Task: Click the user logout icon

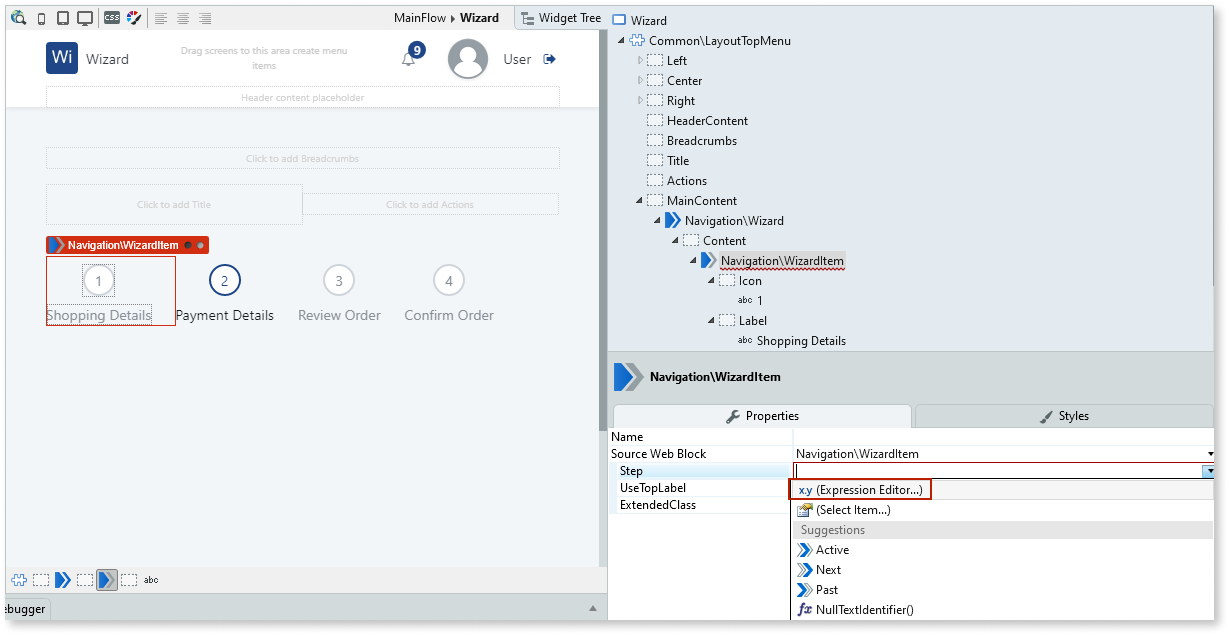Action: click(551, 58)
